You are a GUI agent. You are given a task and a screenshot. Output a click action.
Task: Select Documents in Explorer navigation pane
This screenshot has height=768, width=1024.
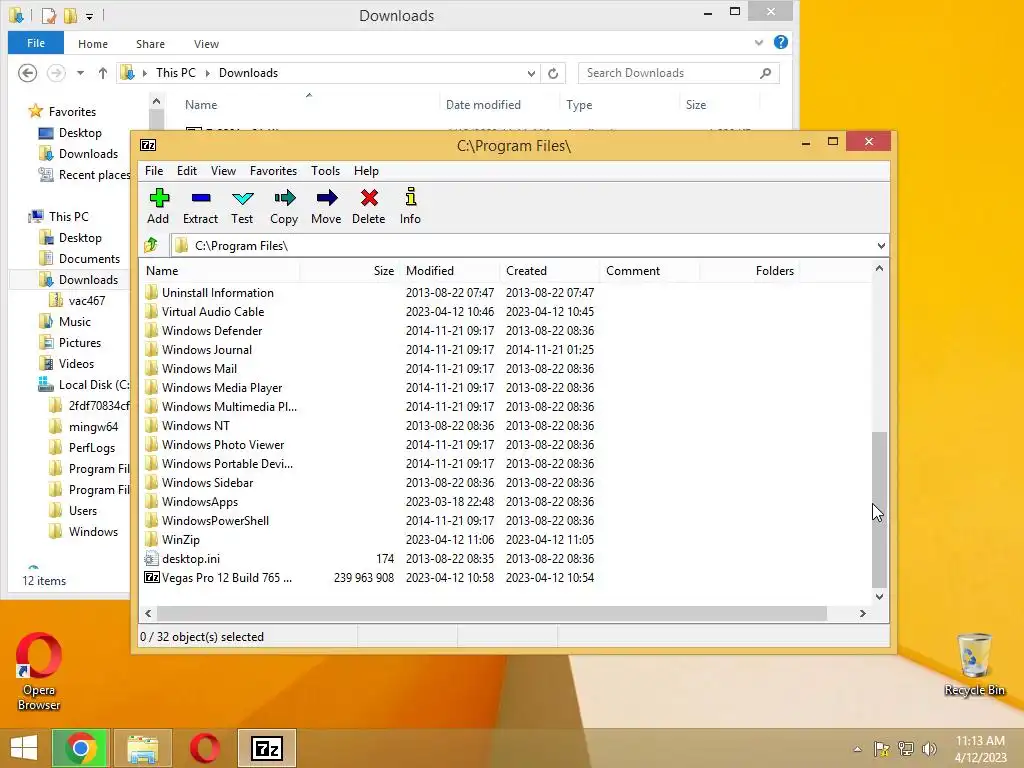pyautogui.click(x=89, y=259)
